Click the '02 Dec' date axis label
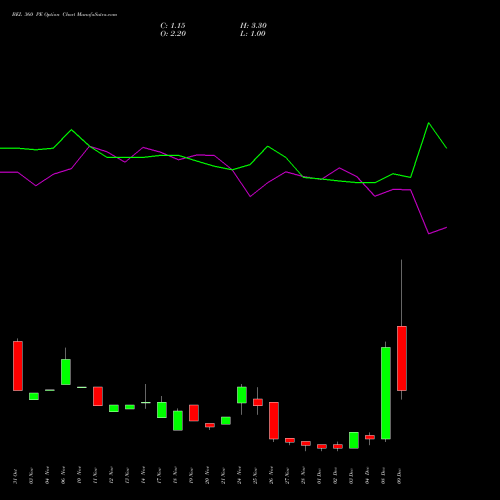500x500 pixels. (x=335, y=476)
